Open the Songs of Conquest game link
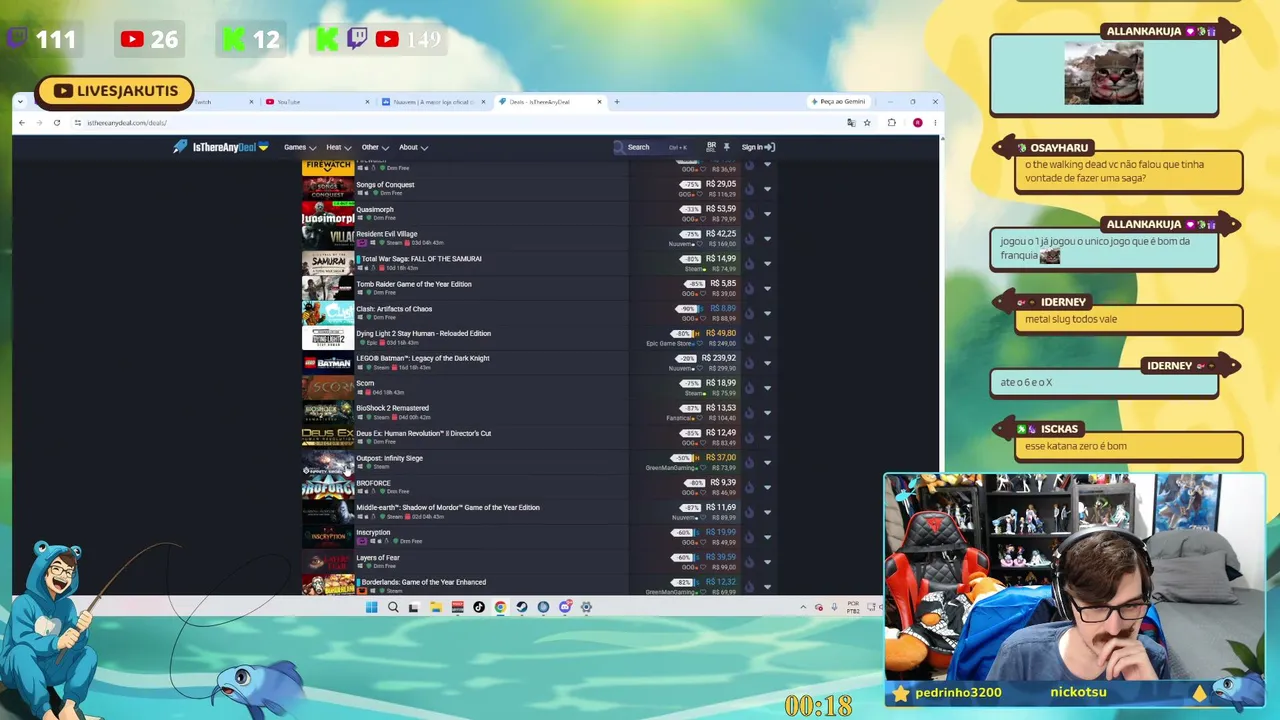 coord(385,185)
